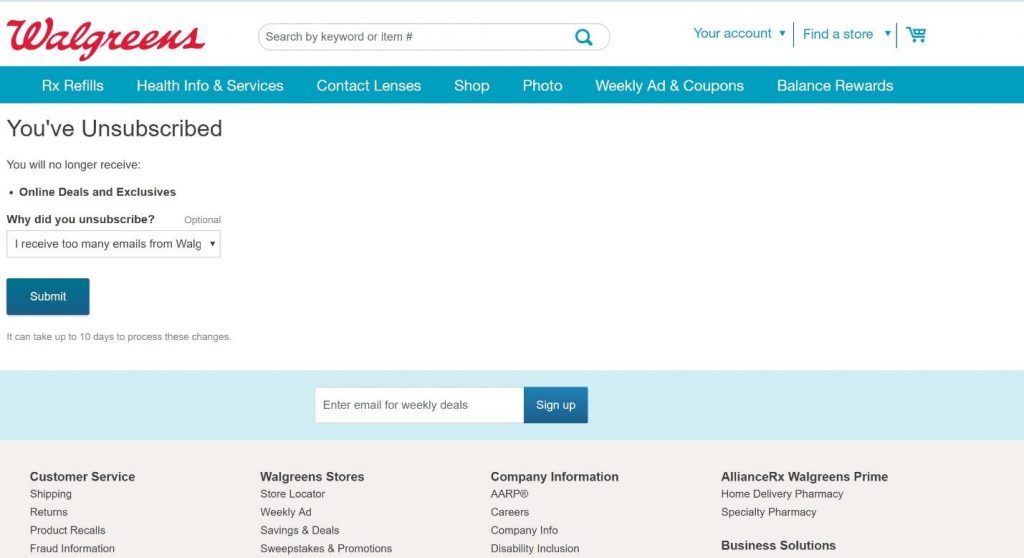Open Sweepstakes & Promotions link
Screen dimensions: 1024x558
(x=326, y=549)
